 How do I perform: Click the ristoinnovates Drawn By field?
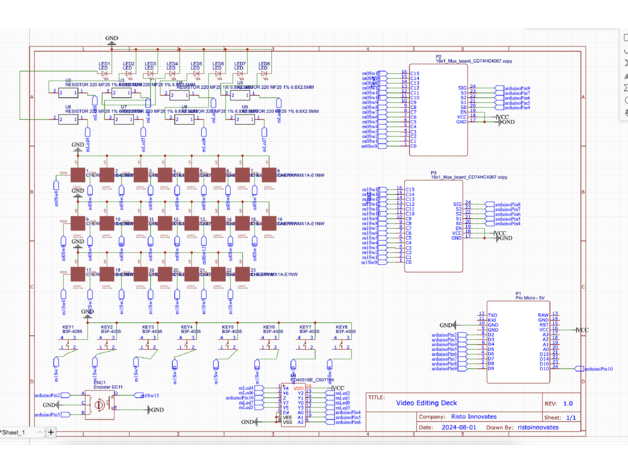[538, 427]
